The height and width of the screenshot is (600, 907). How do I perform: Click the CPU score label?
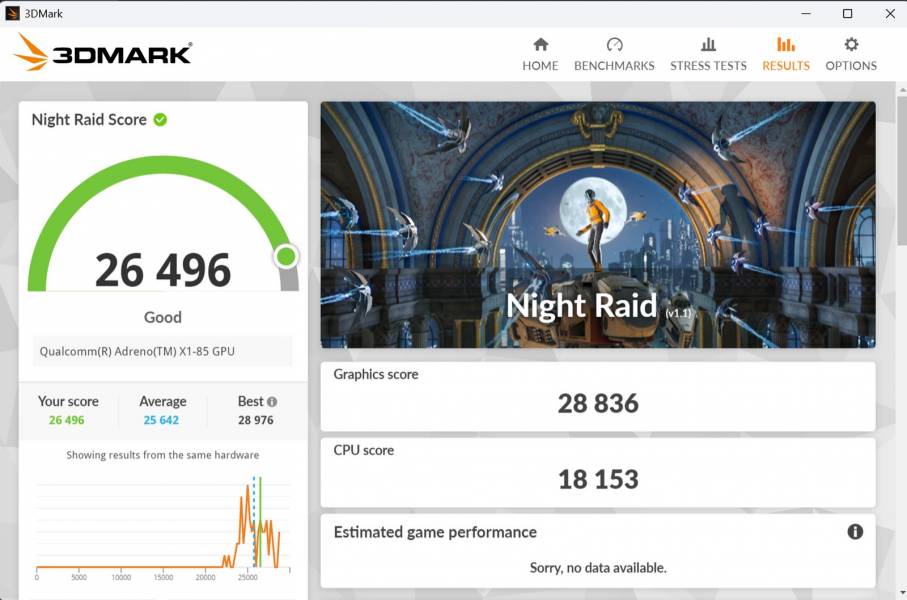pyautogui.click(x=364, y=450)
